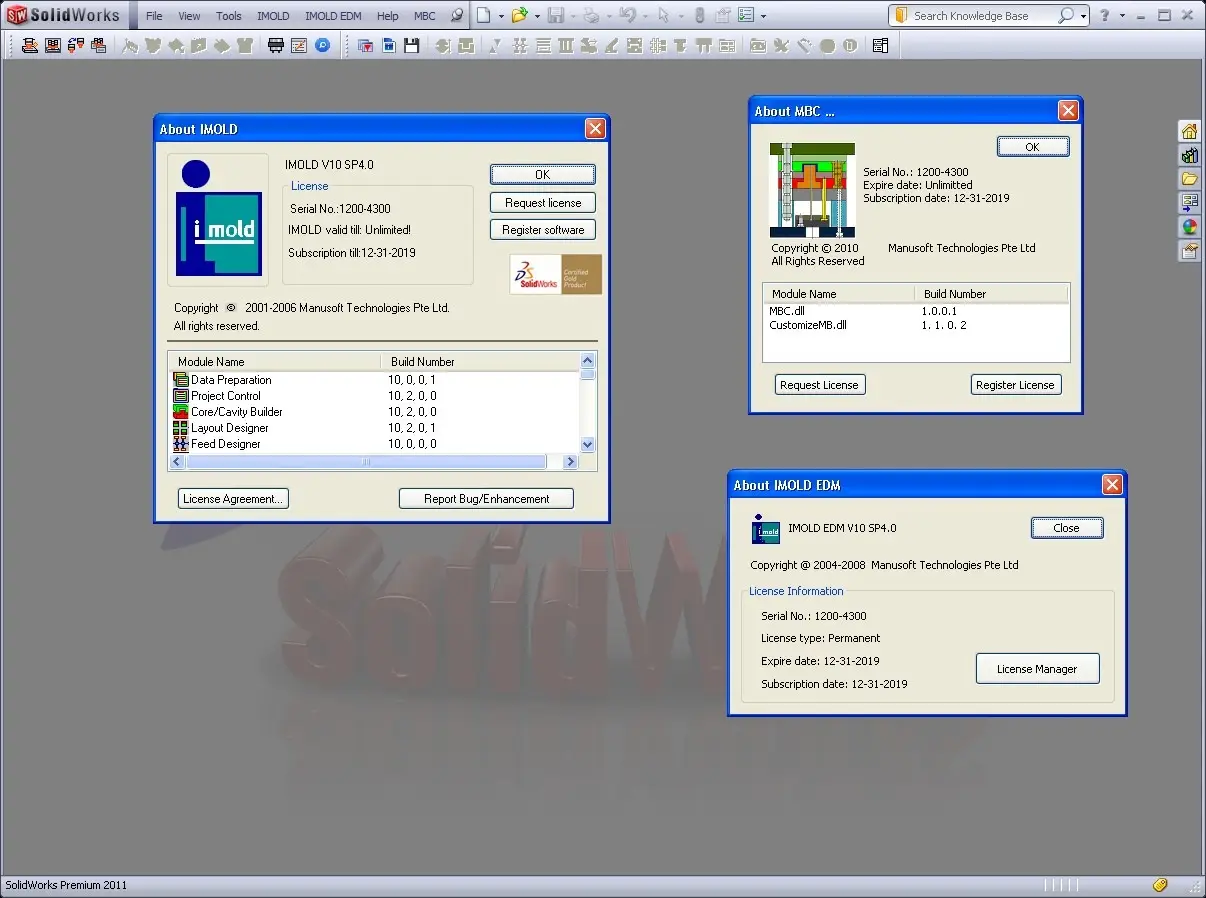Click the imold logo in About IMOLD
Screen dimensions: 1206x898
pyautogui.click(x=218, y=218)
